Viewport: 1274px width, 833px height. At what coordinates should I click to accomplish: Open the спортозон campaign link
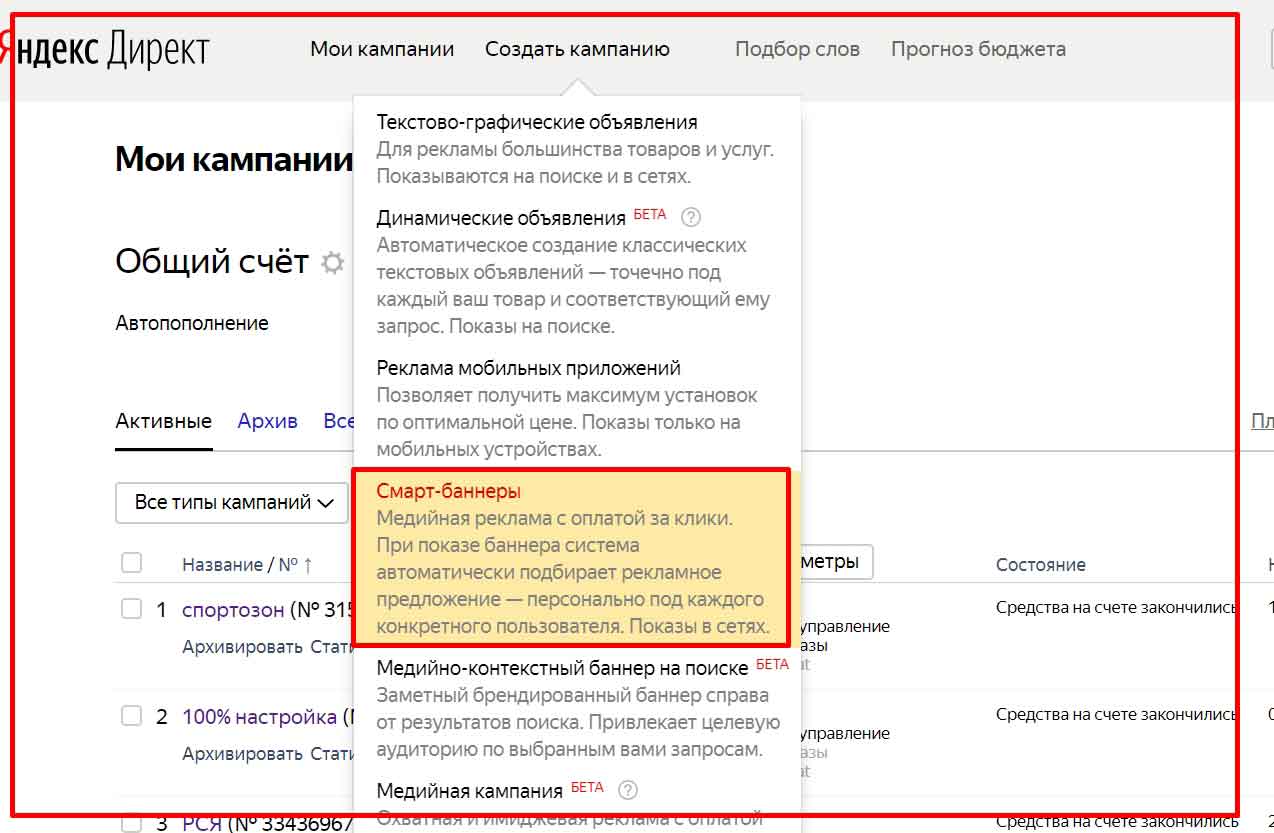[233, 609]
